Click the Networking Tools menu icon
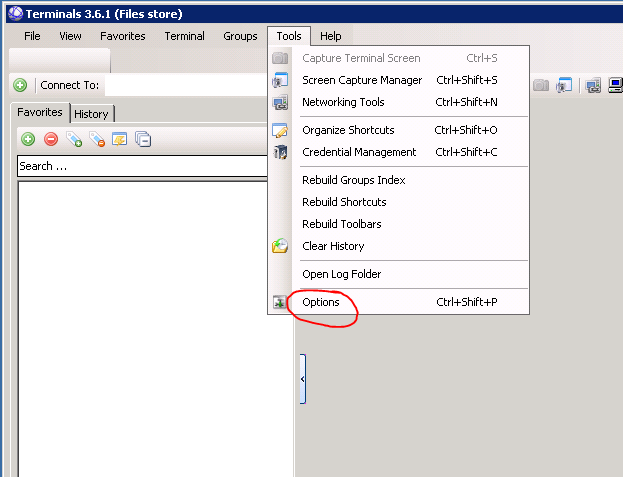The width and height of the screenshot is (623, 477). [280, 102]
